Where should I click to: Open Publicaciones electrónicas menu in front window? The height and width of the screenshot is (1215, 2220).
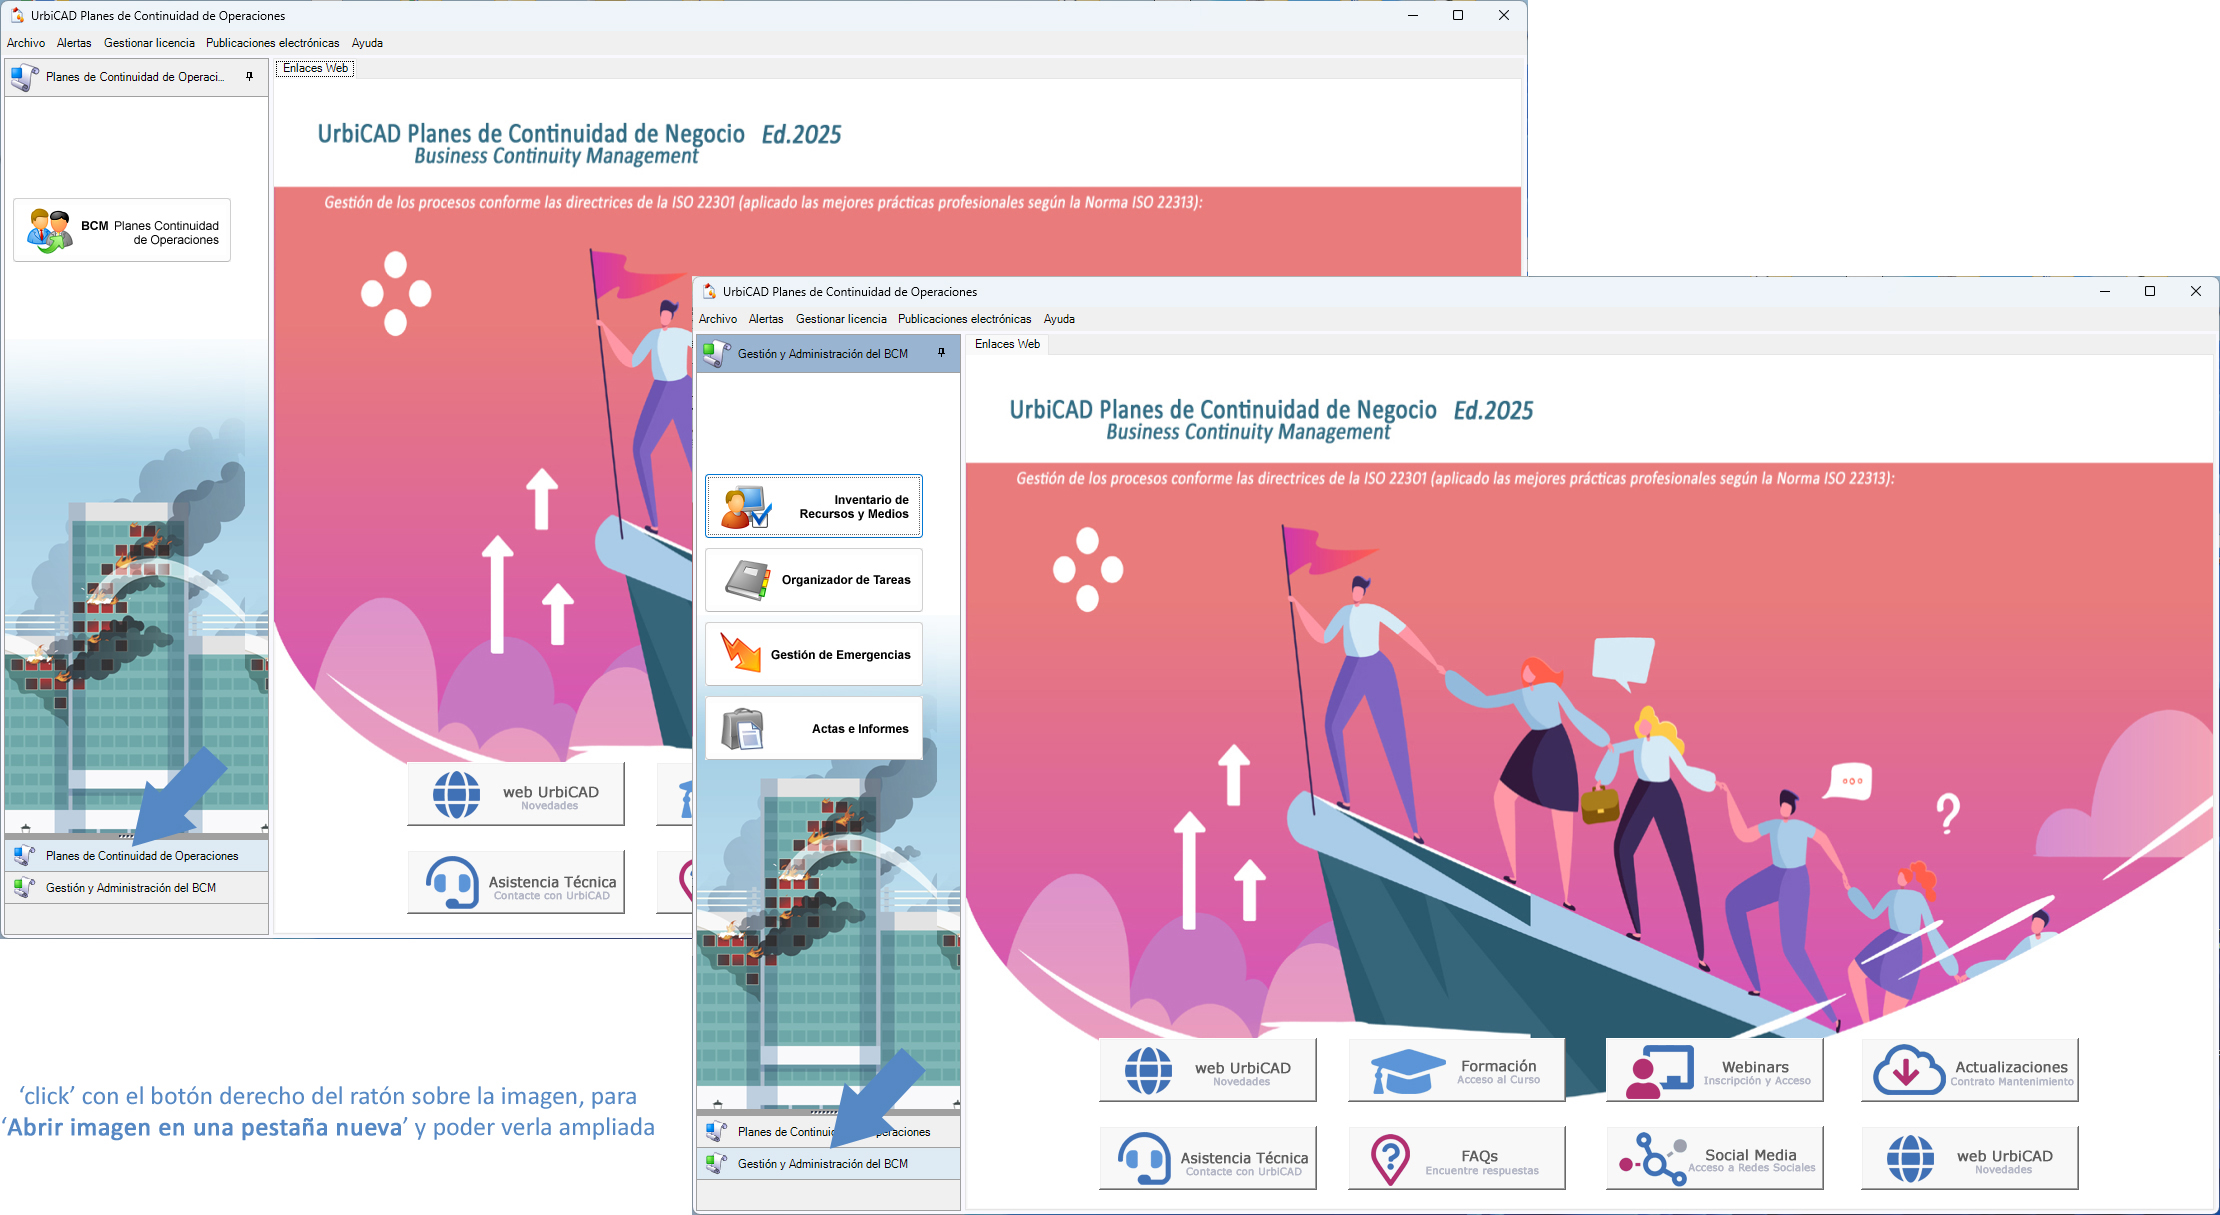pyautogui.click(x=964, y=319)
